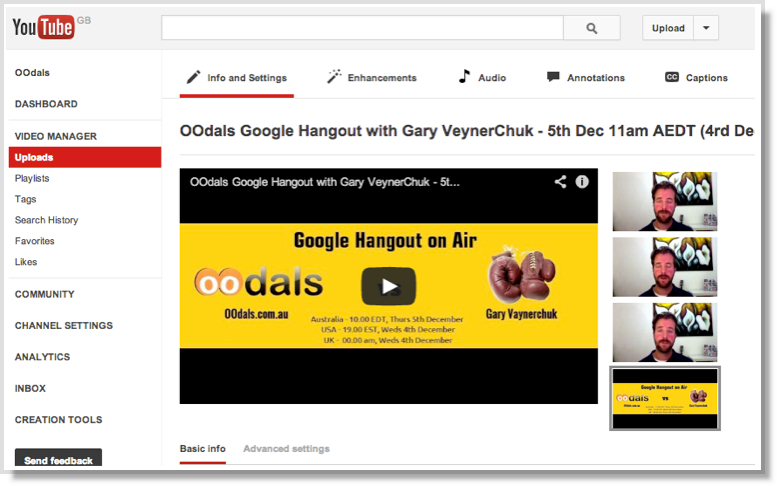Open the Audio tab
This screenshot has height=486, width=777.
point(482,78)
